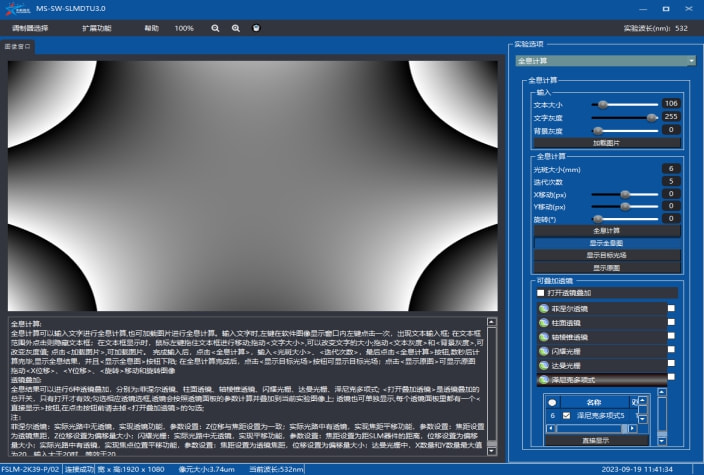Tick the checkbox beside 菲涅尔透镜
This screenshot has width=704, height=475.
(671, 309)
